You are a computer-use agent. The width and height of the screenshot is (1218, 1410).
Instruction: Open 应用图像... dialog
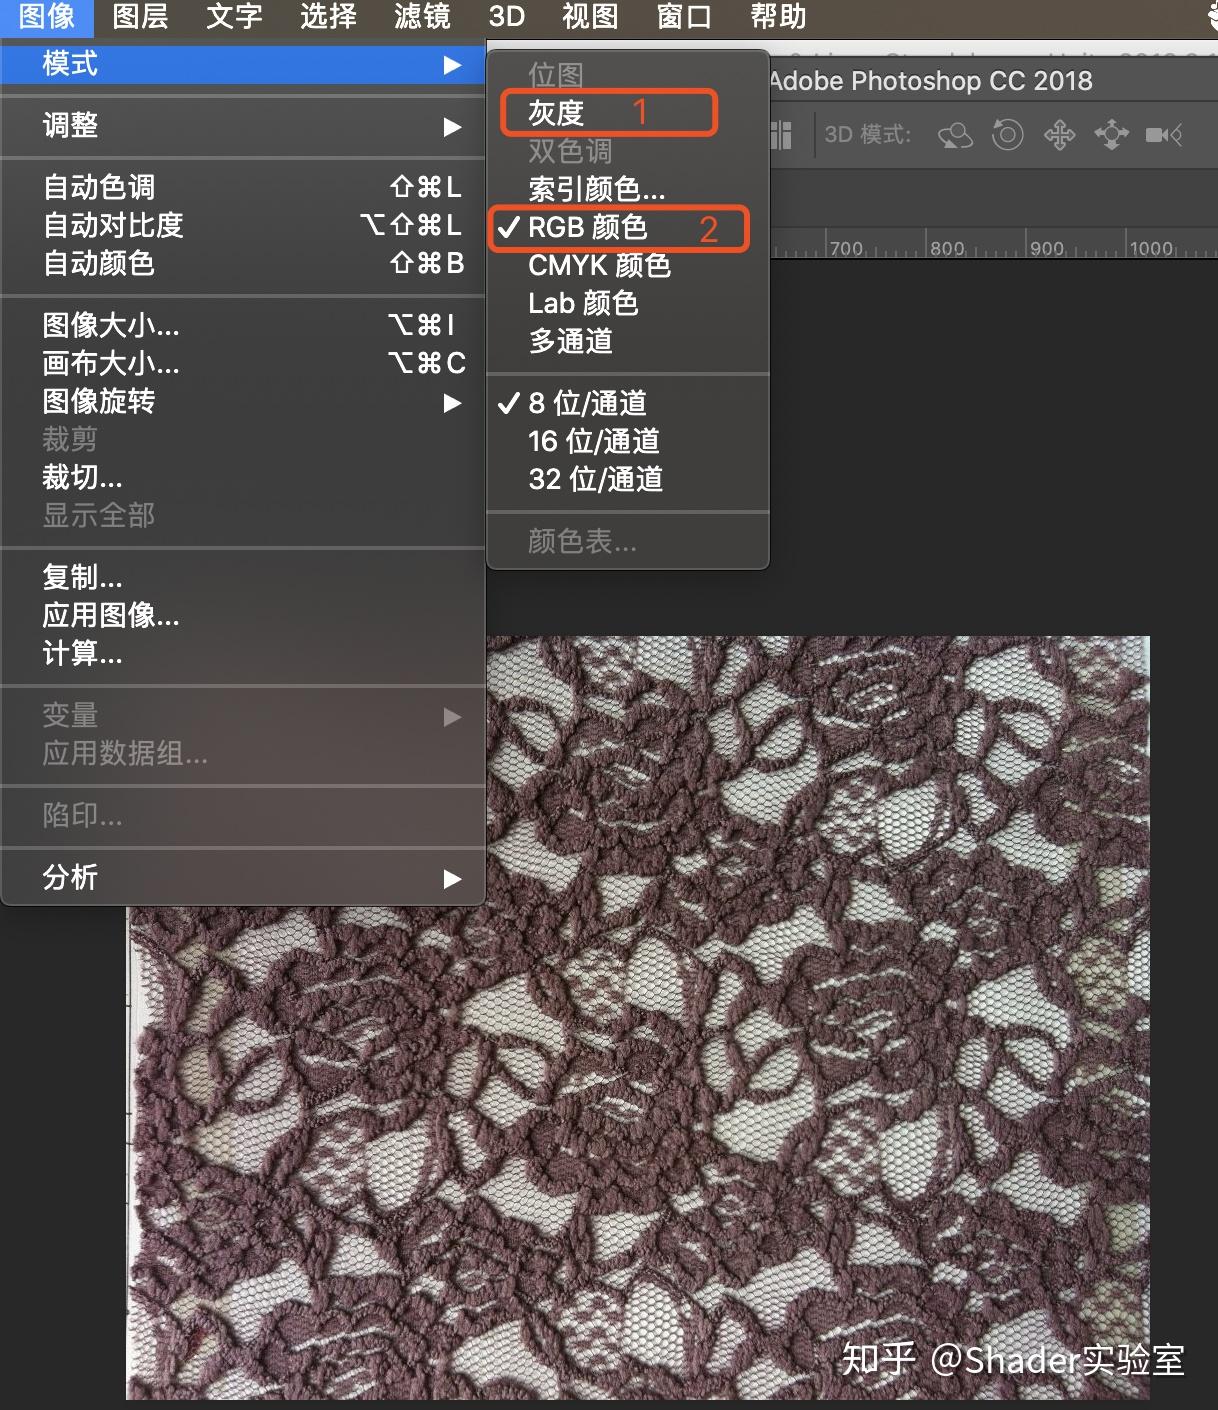(x=243, y=615)
